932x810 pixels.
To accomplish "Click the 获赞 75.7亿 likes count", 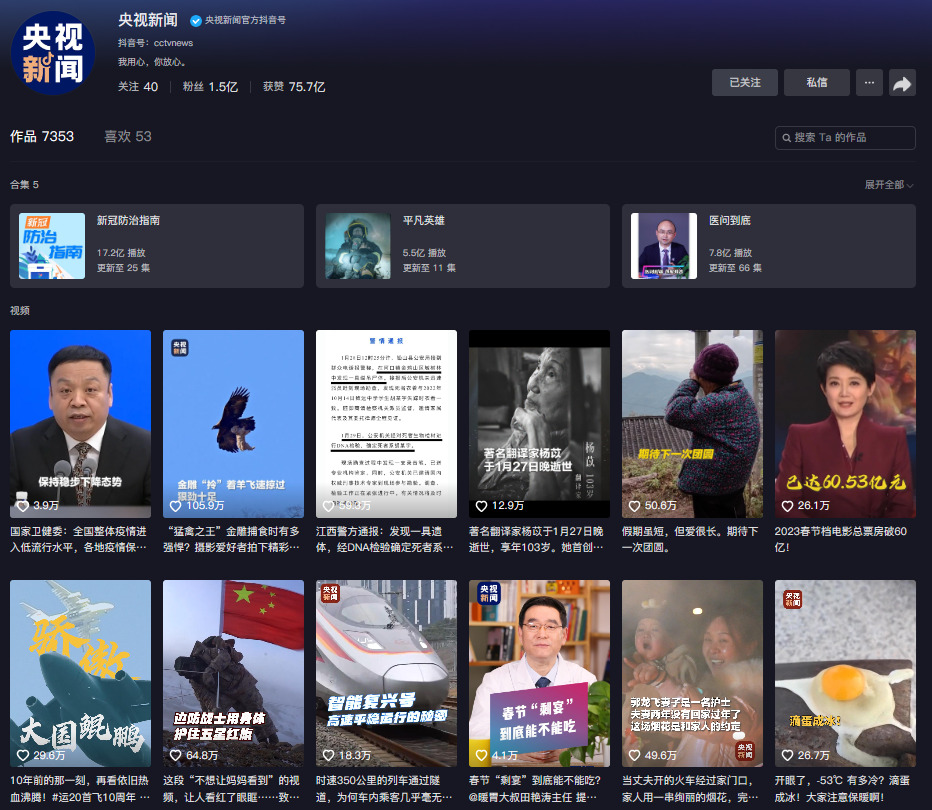I will (x=294, y=87).
